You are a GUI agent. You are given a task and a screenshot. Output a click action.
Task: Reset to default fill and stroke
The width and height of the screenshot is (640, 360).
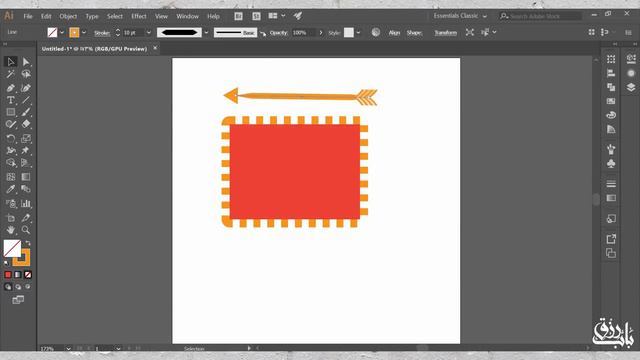tap(6, 263)
